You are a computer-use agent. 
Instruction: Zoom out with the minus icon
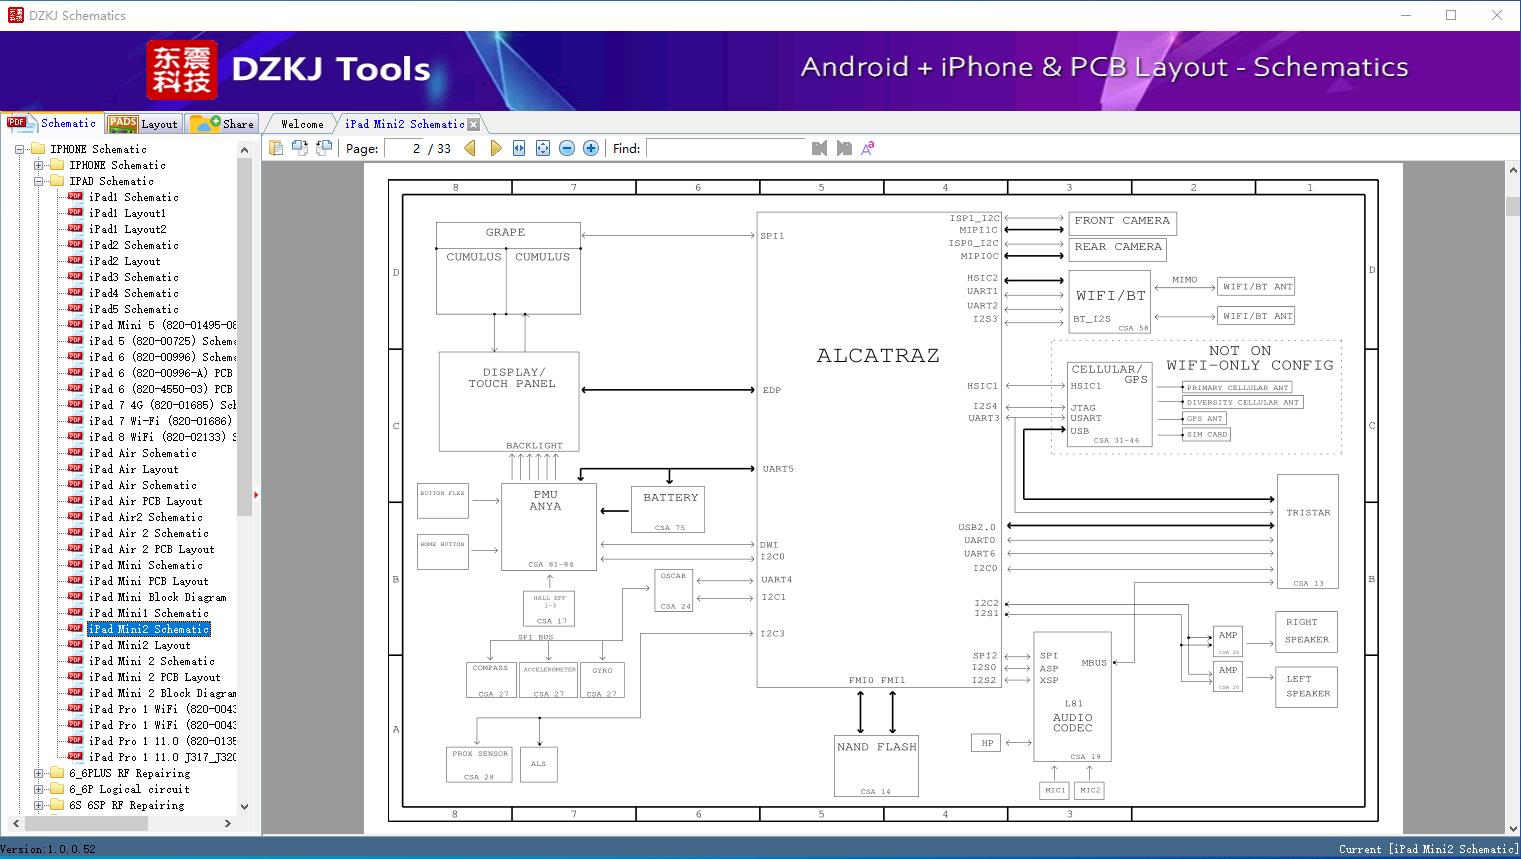click(567, 148)
